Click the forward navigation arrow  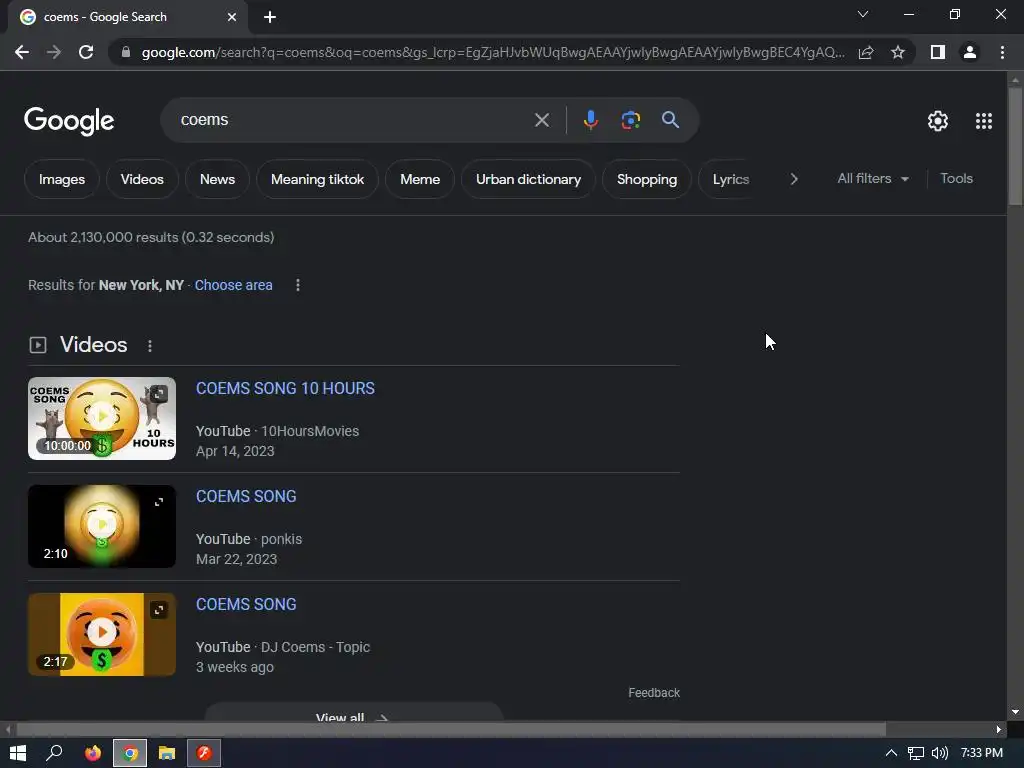click(x=54, y=52)
